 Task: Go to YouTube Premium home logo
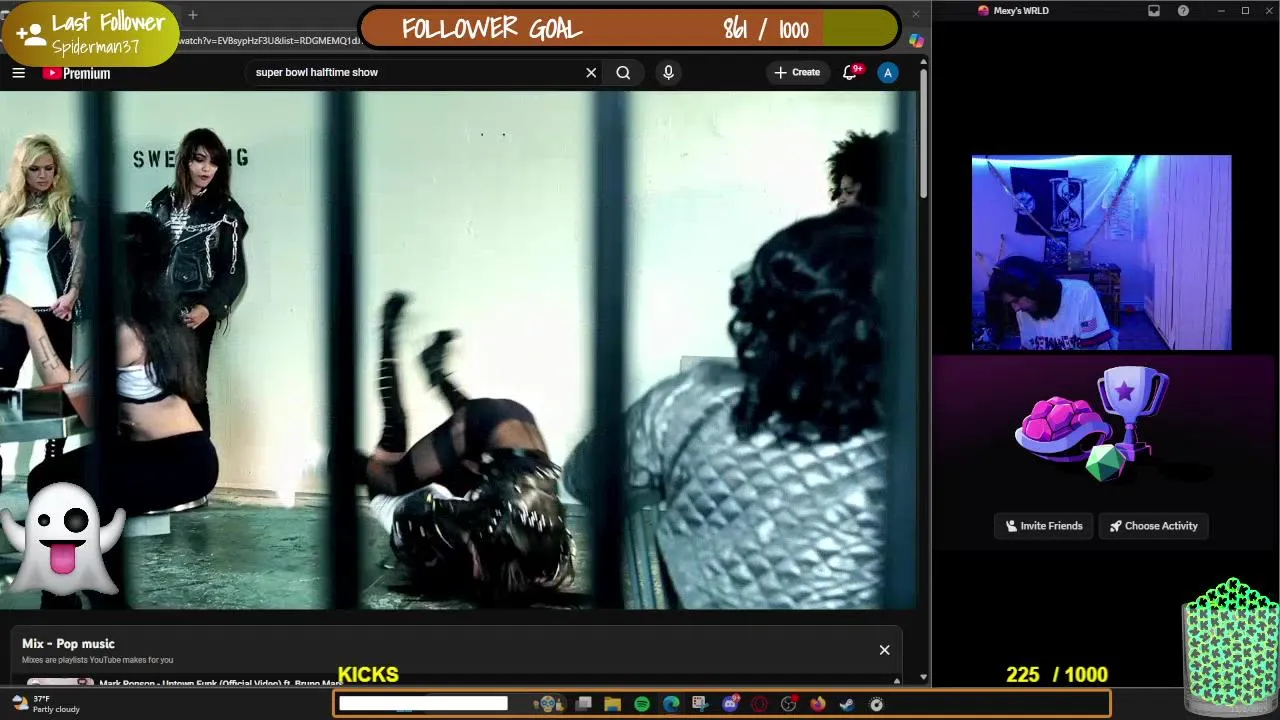(x=76, y=73)
